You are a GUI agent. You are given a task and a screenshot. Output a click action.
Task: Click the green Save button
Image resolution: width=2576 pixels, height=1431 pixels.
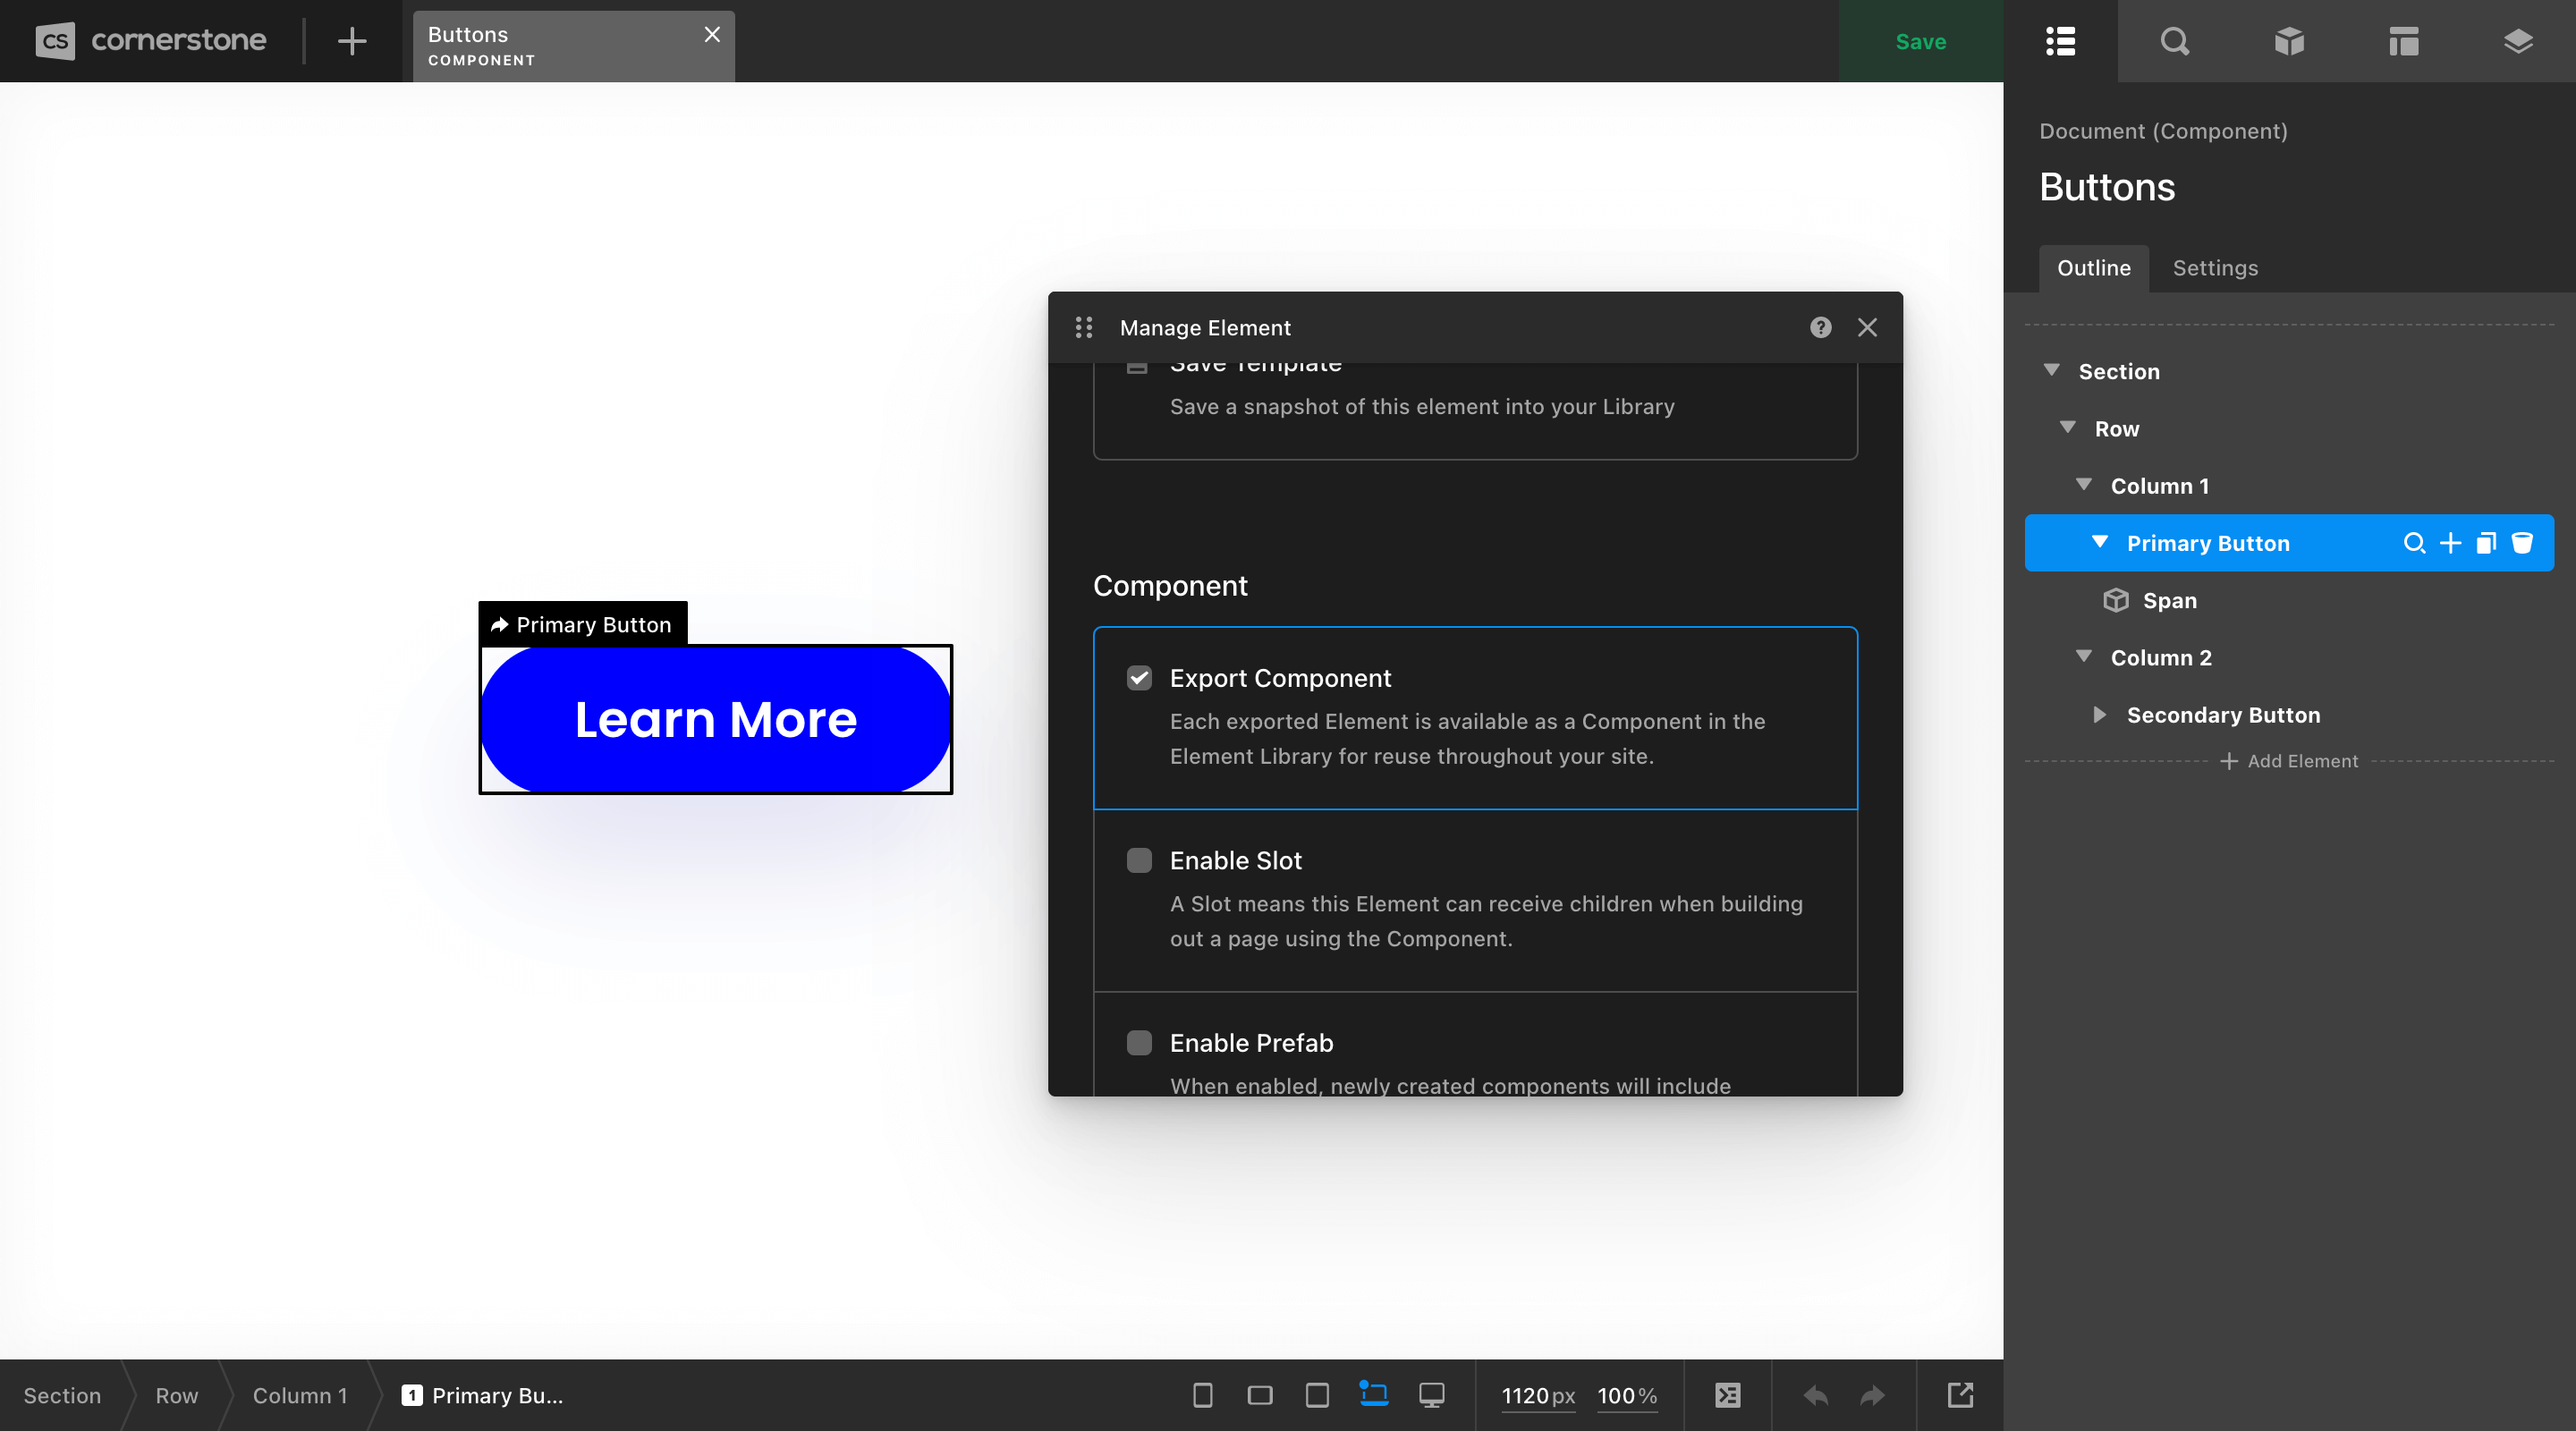click(1920, 41)
